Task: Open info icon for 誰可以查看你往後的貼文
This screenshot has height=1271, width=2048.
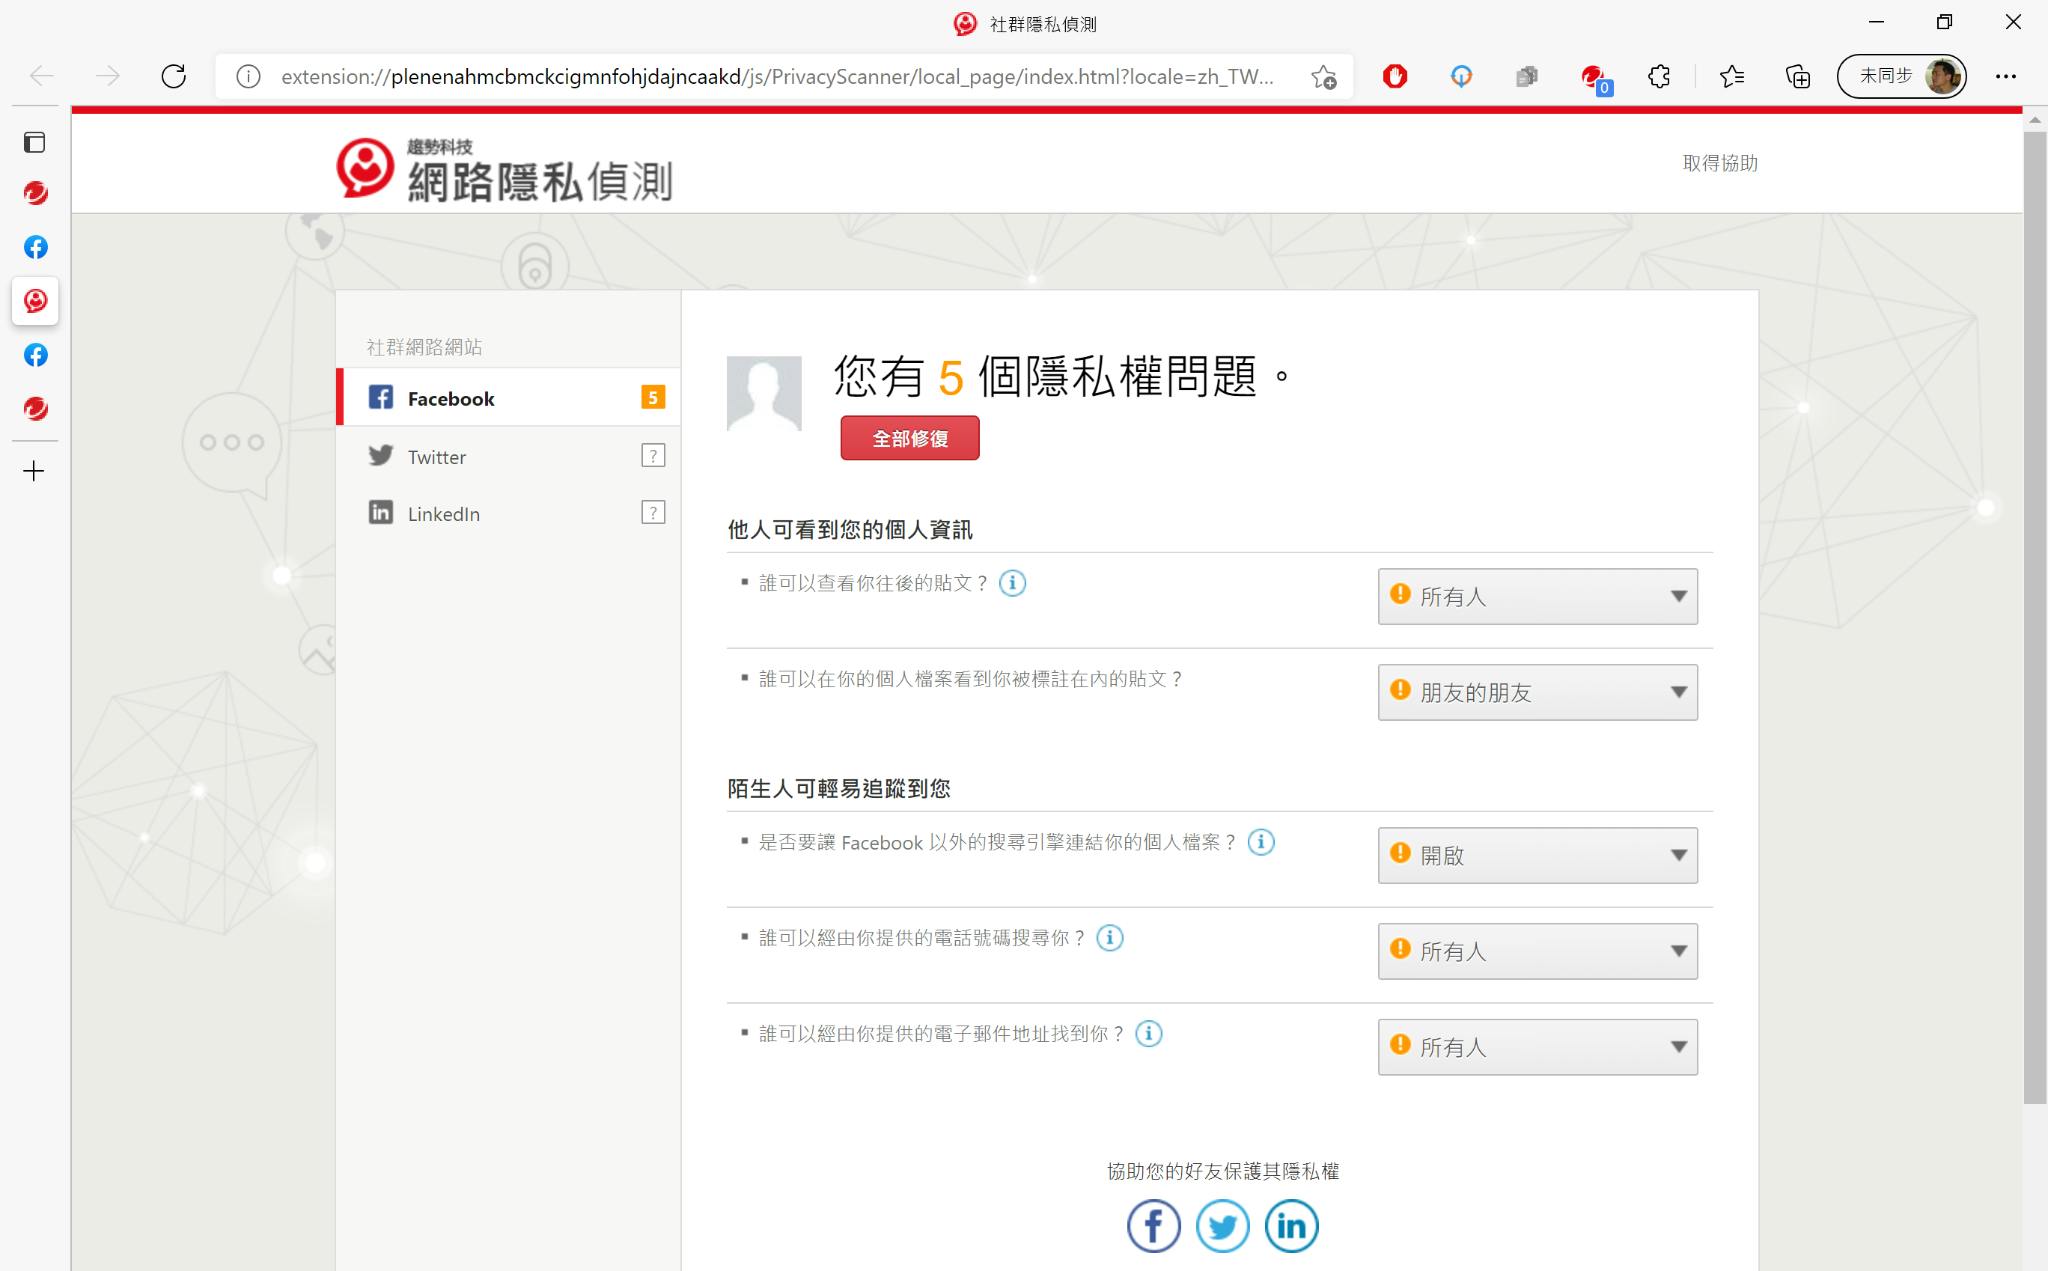Action: (x=1012, y=583)
